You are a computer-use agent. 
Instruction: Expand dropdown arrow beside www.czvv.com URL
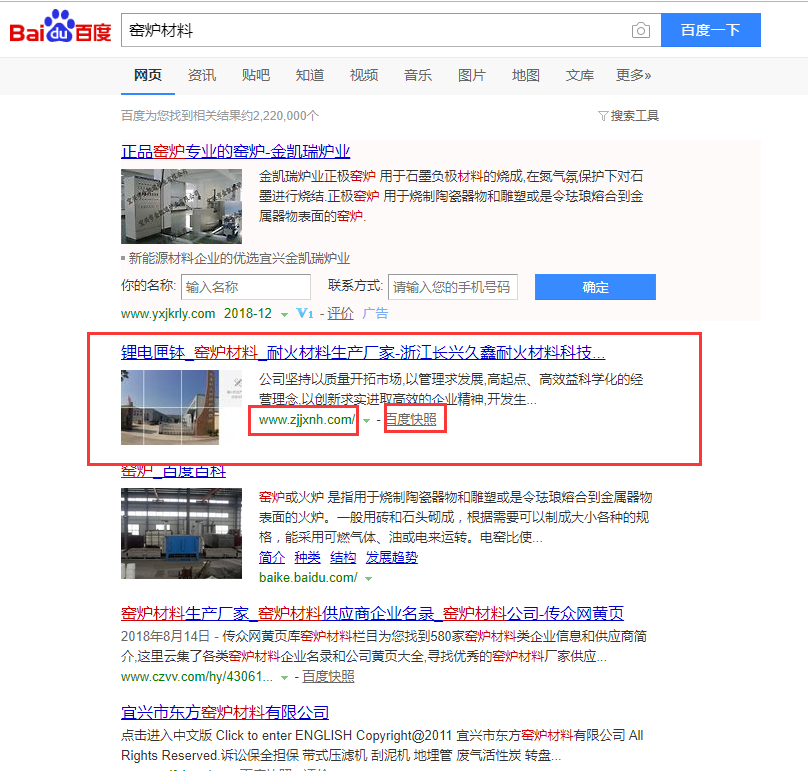click(x=285, y=677)
